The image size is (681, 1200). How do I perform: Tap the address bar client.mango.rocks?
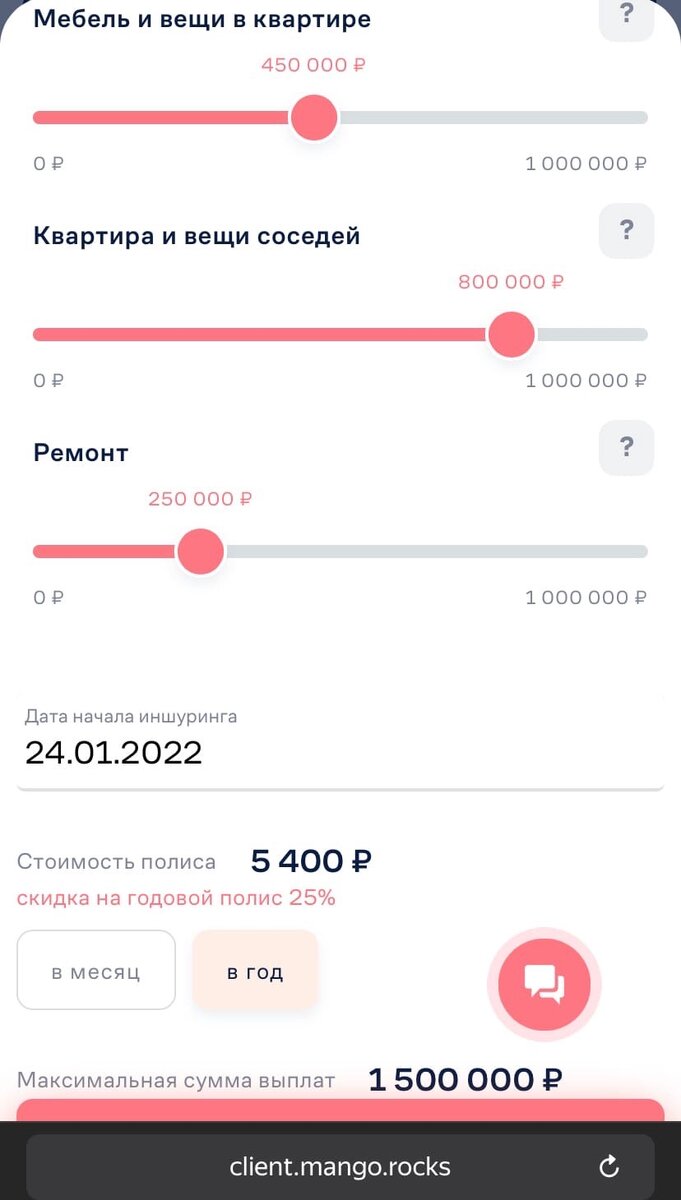coord(340,1165)
